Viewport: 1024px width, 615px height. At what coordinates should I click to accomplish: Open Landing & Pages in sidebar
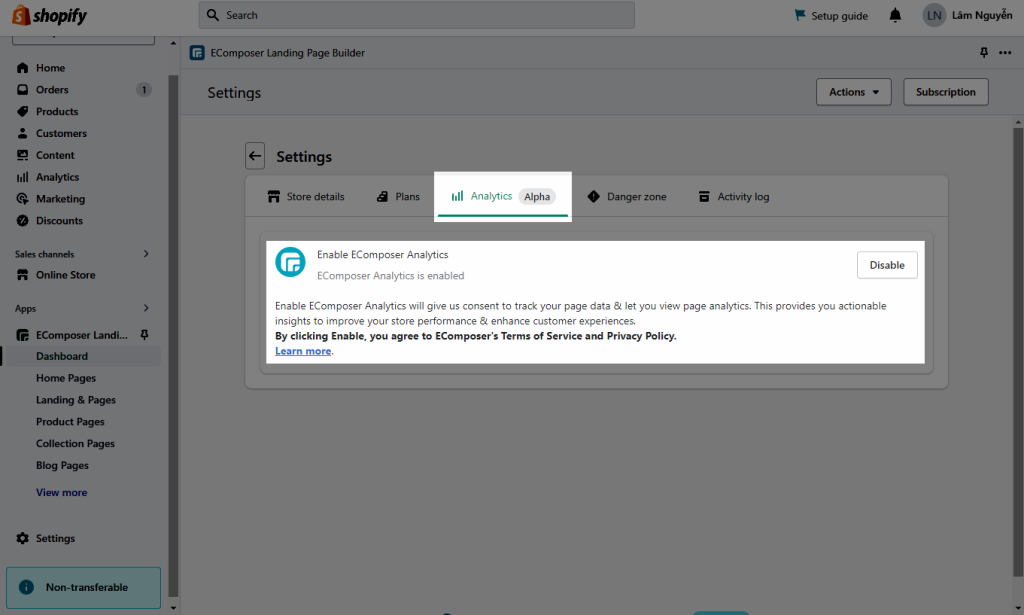click(76, 400)
